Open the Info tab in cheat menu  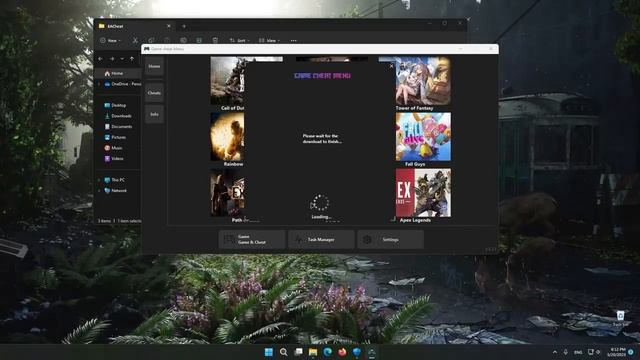pos(154,114)
